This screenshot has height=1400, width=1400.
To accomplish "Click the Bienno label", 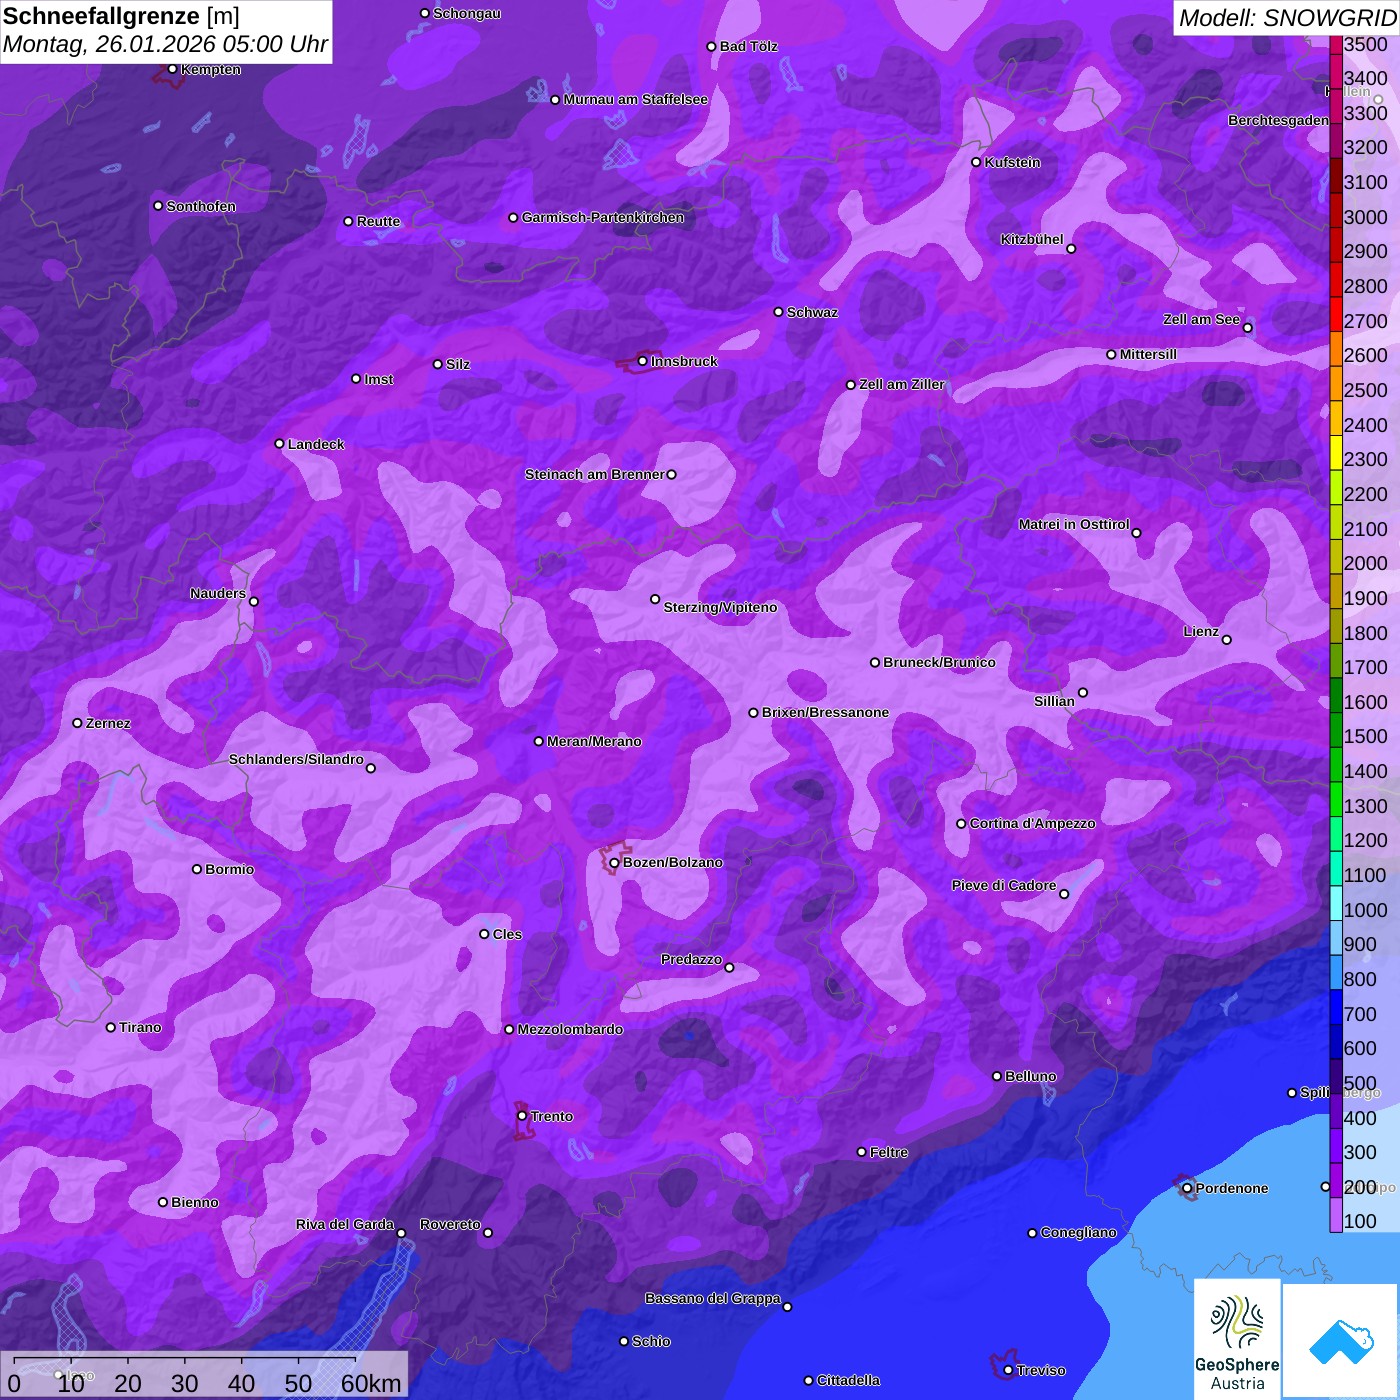I will coord(194,1202).
